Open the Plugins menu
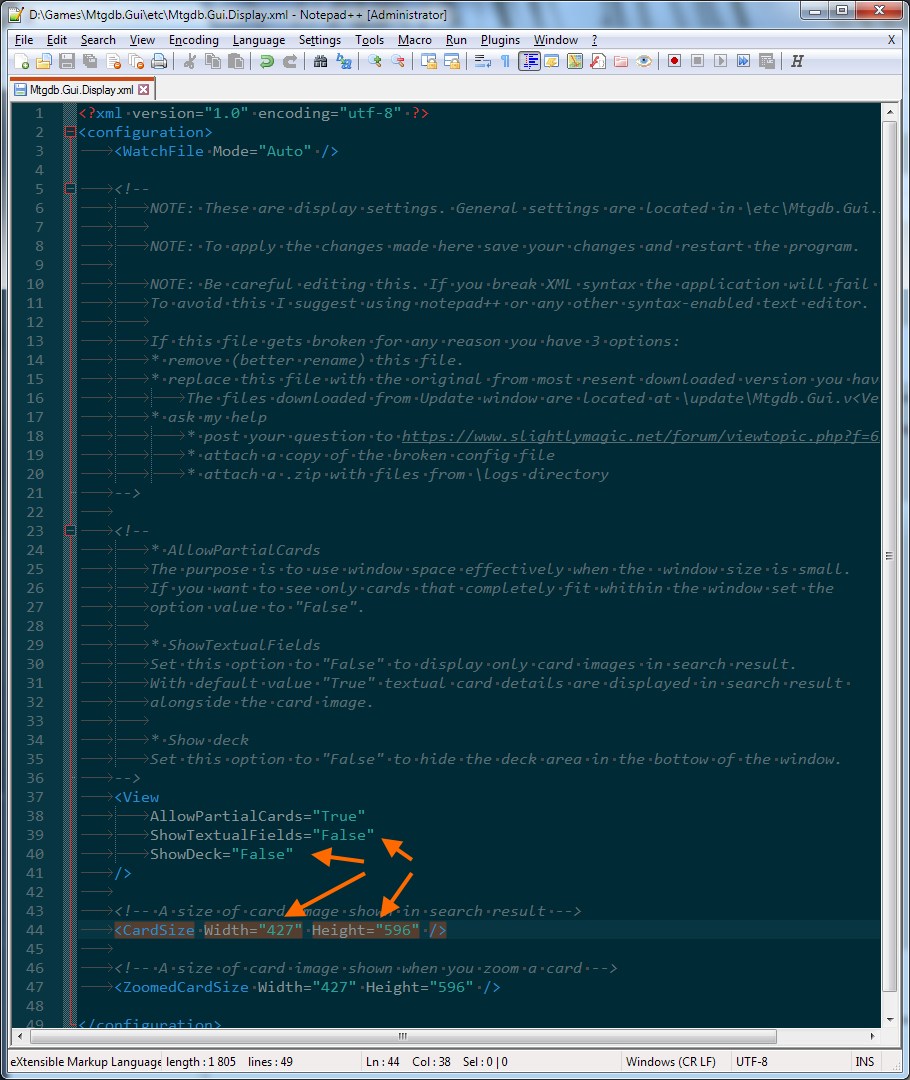This screenshot has width=910, height=1080. (500, 40)
